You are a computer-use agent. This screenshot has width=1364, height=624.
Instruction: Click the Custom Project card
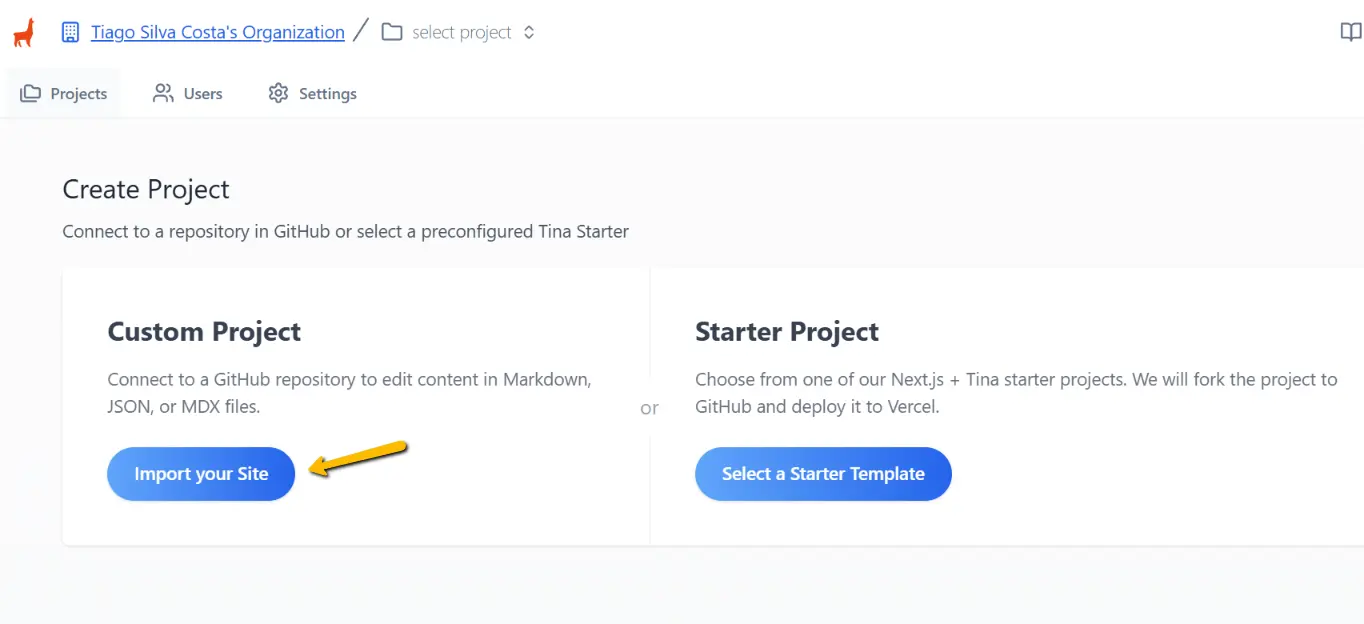(355, 405)
